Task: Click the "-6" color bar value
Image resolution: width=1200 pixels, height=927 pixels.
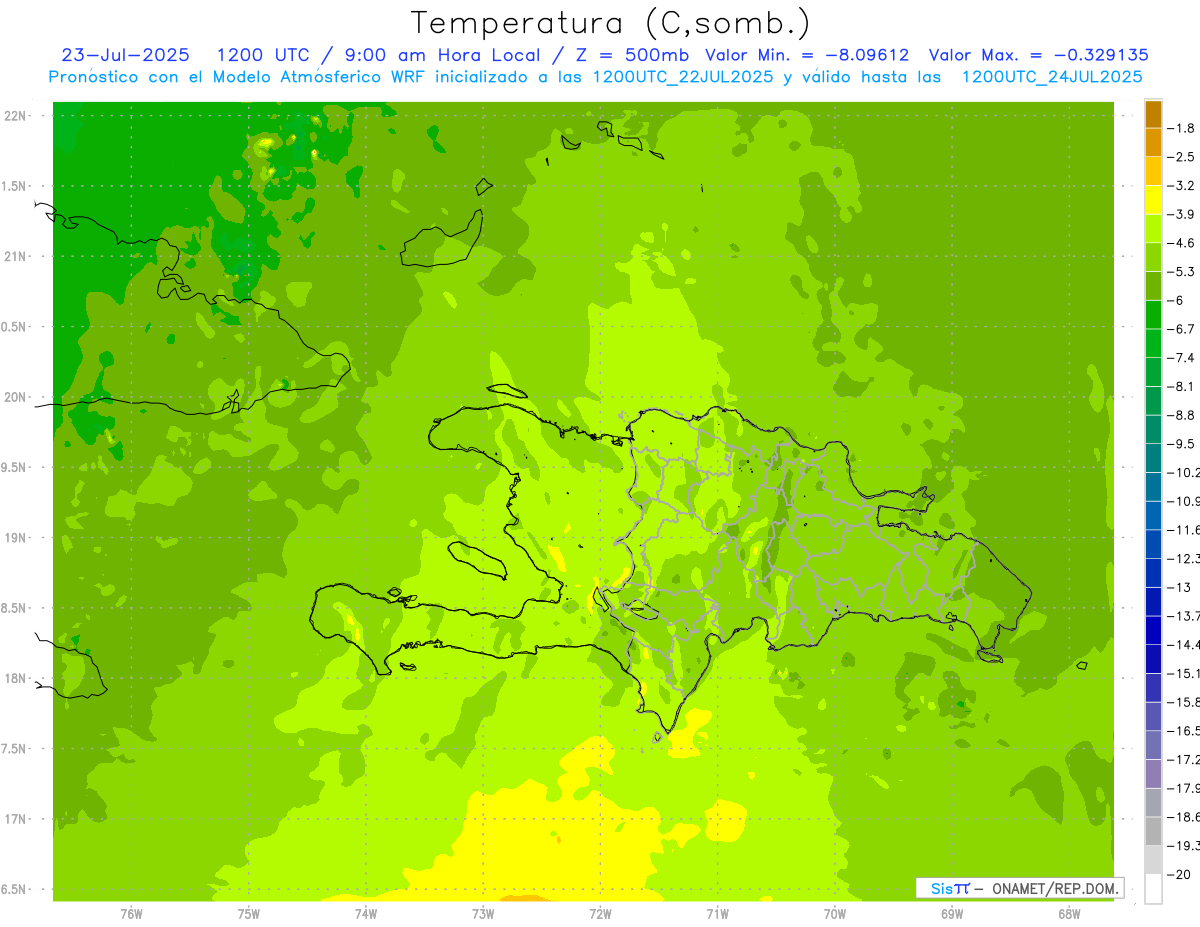Action: pyautogui.click(x=1176, y=300)
